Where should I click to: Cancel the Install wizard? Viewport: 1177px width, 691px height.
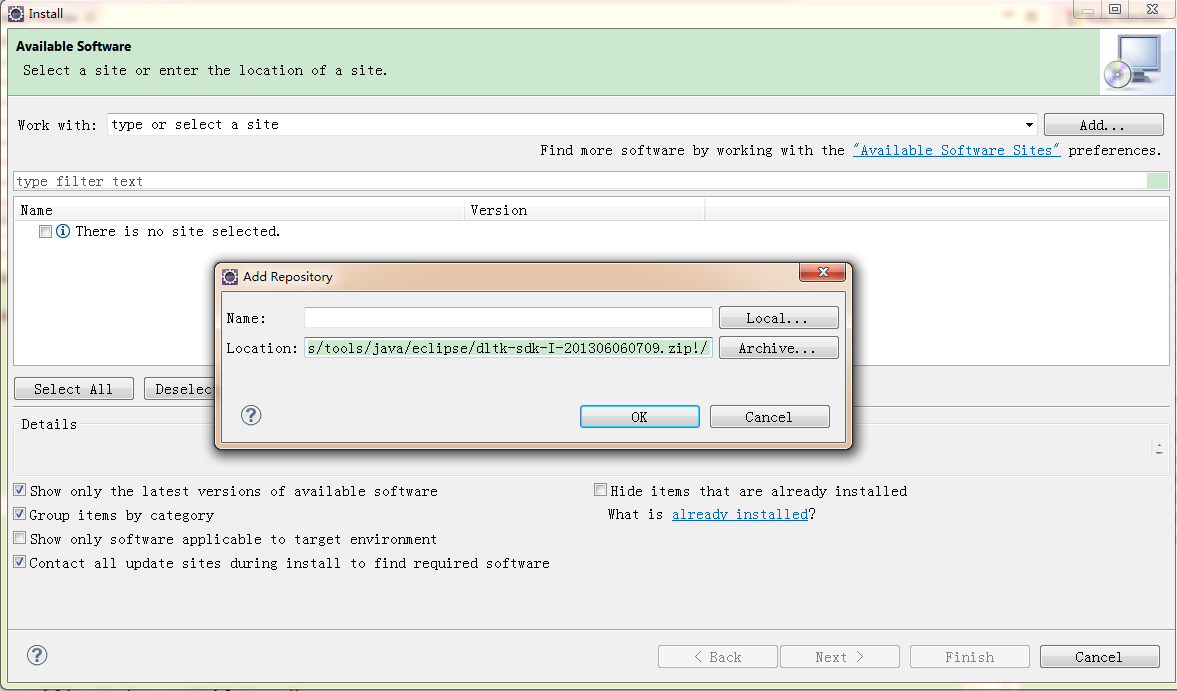1100,656
